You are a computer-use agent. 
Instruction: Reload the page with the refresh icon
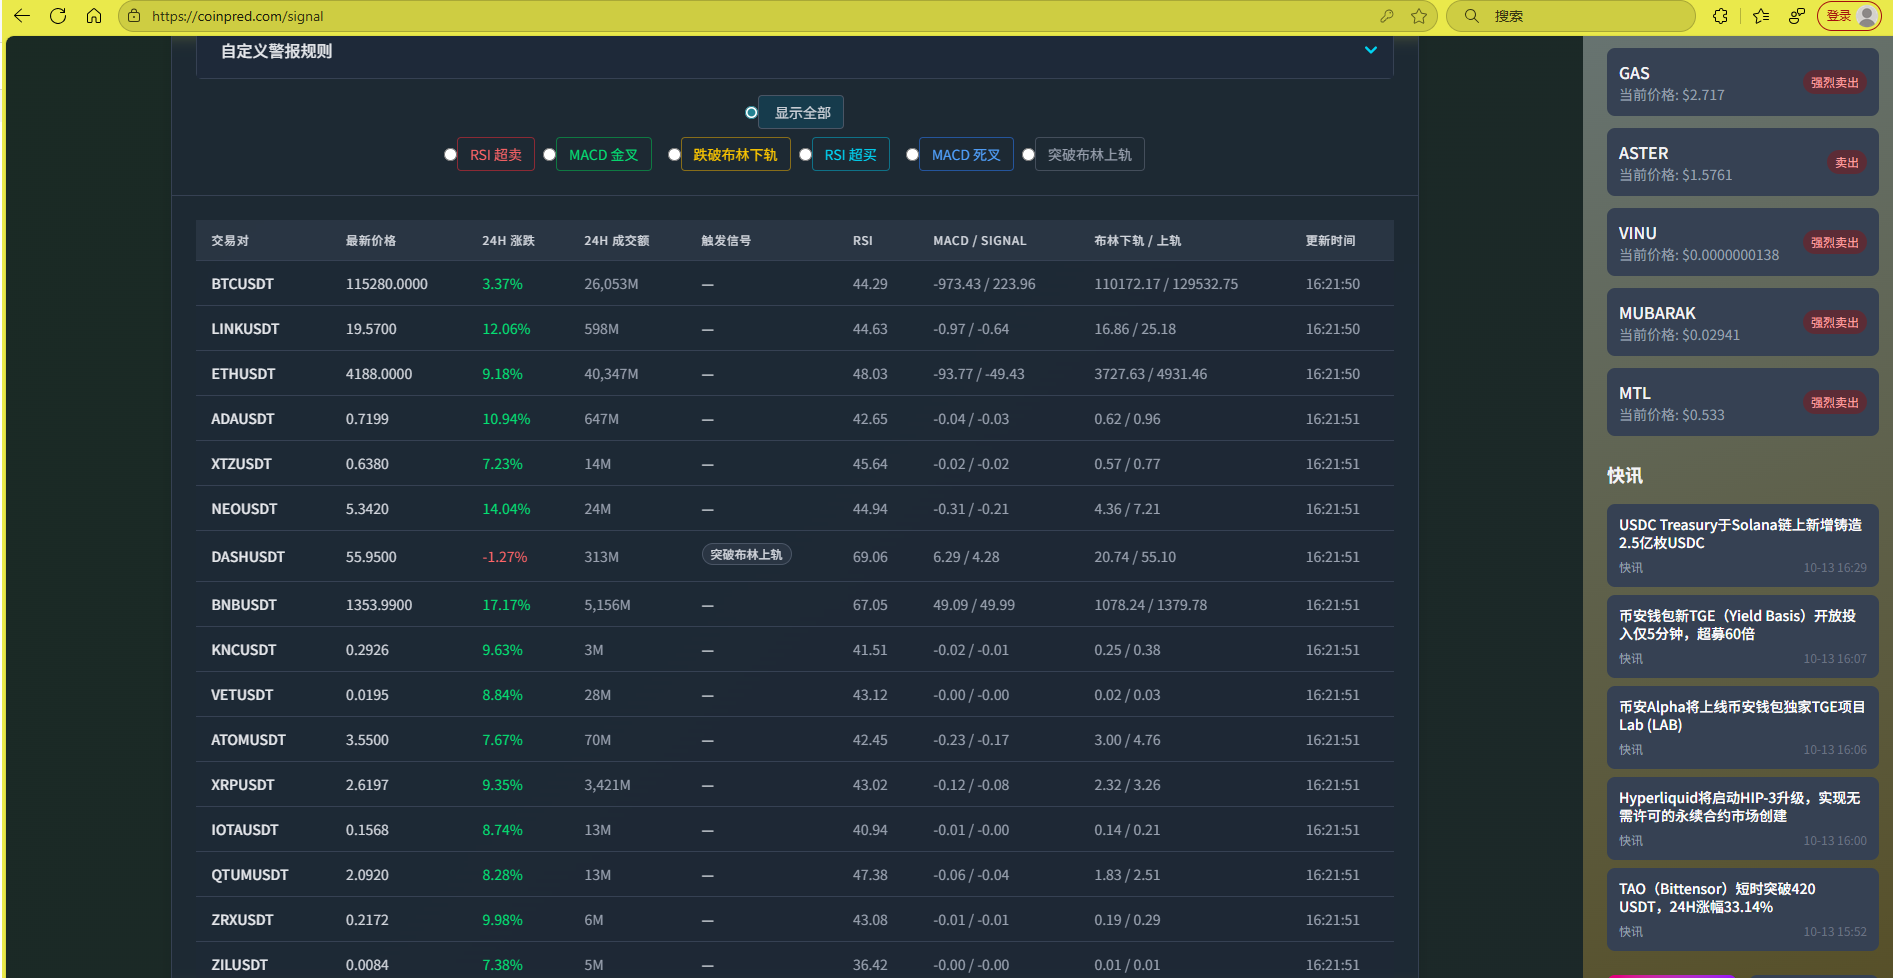pos(58,16)
